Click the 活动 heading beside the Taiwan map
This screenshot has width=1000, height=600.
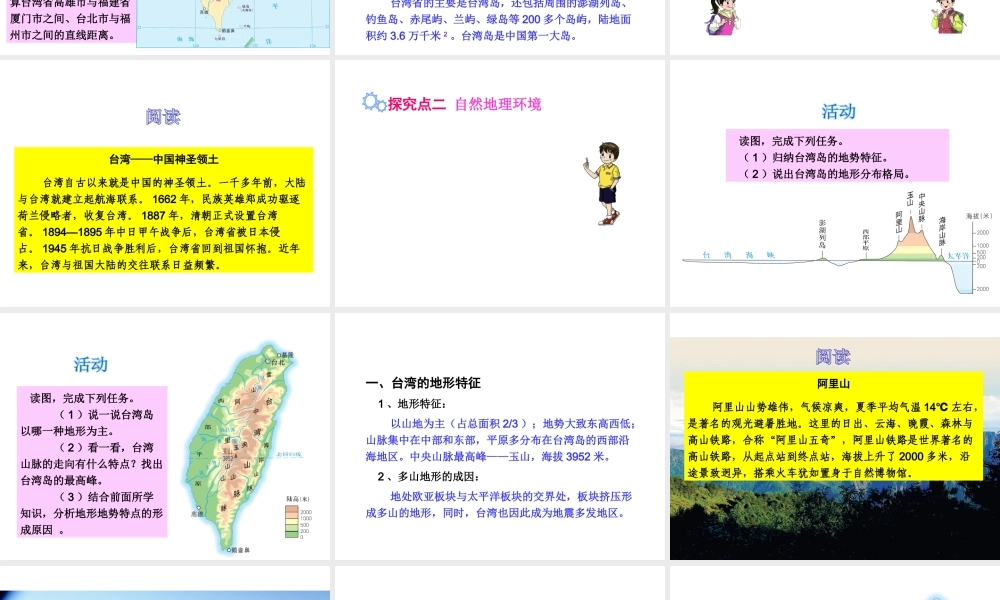pos(90,364)
